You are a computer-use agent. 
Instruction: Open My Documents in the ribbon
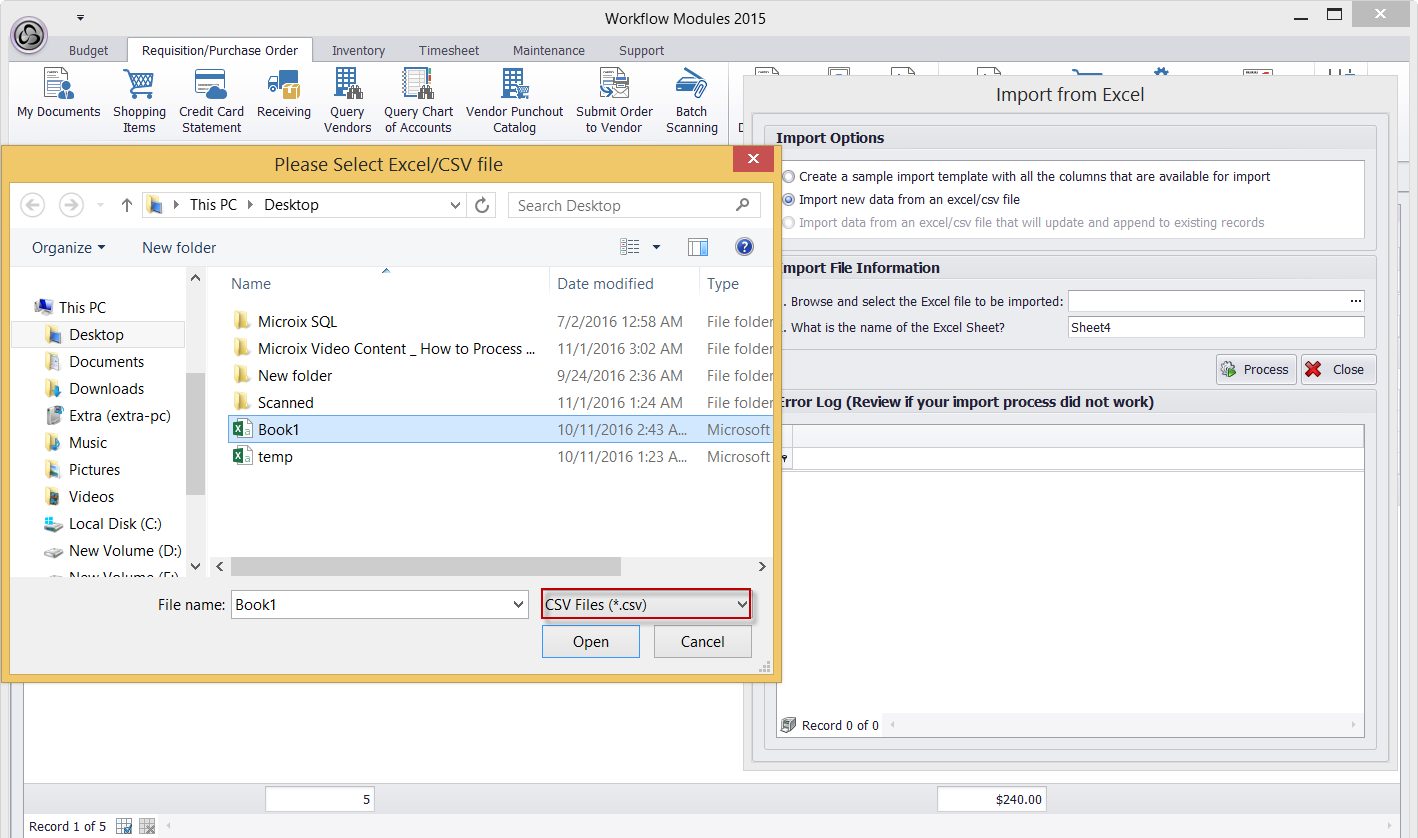click(58, 96)
